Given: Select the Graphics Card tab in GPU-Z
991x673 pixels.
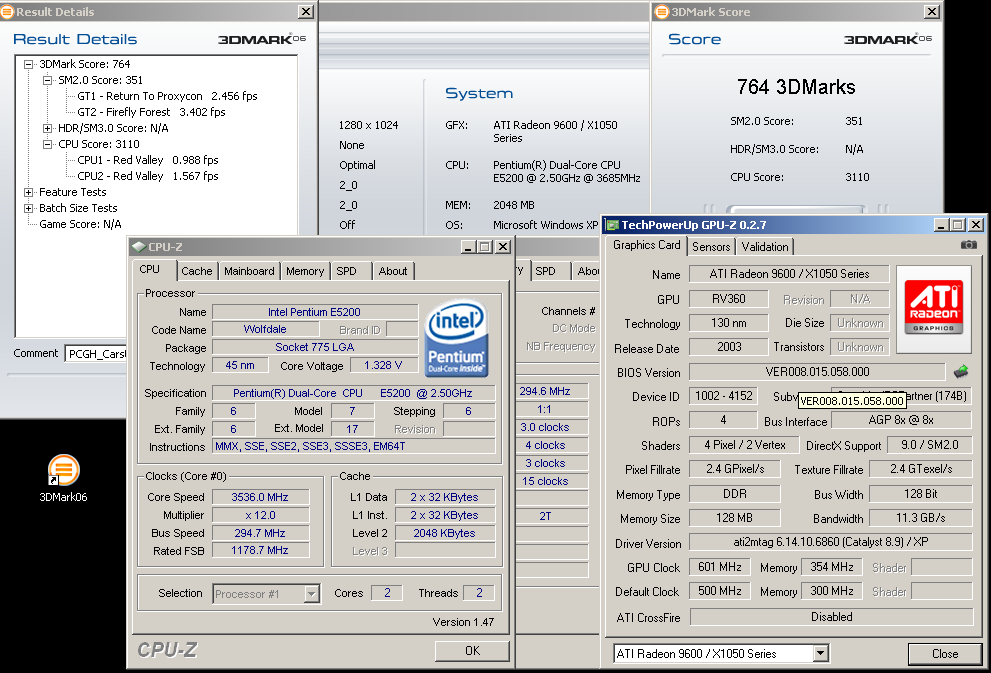Looking at the screenshot, I should 647,245.
